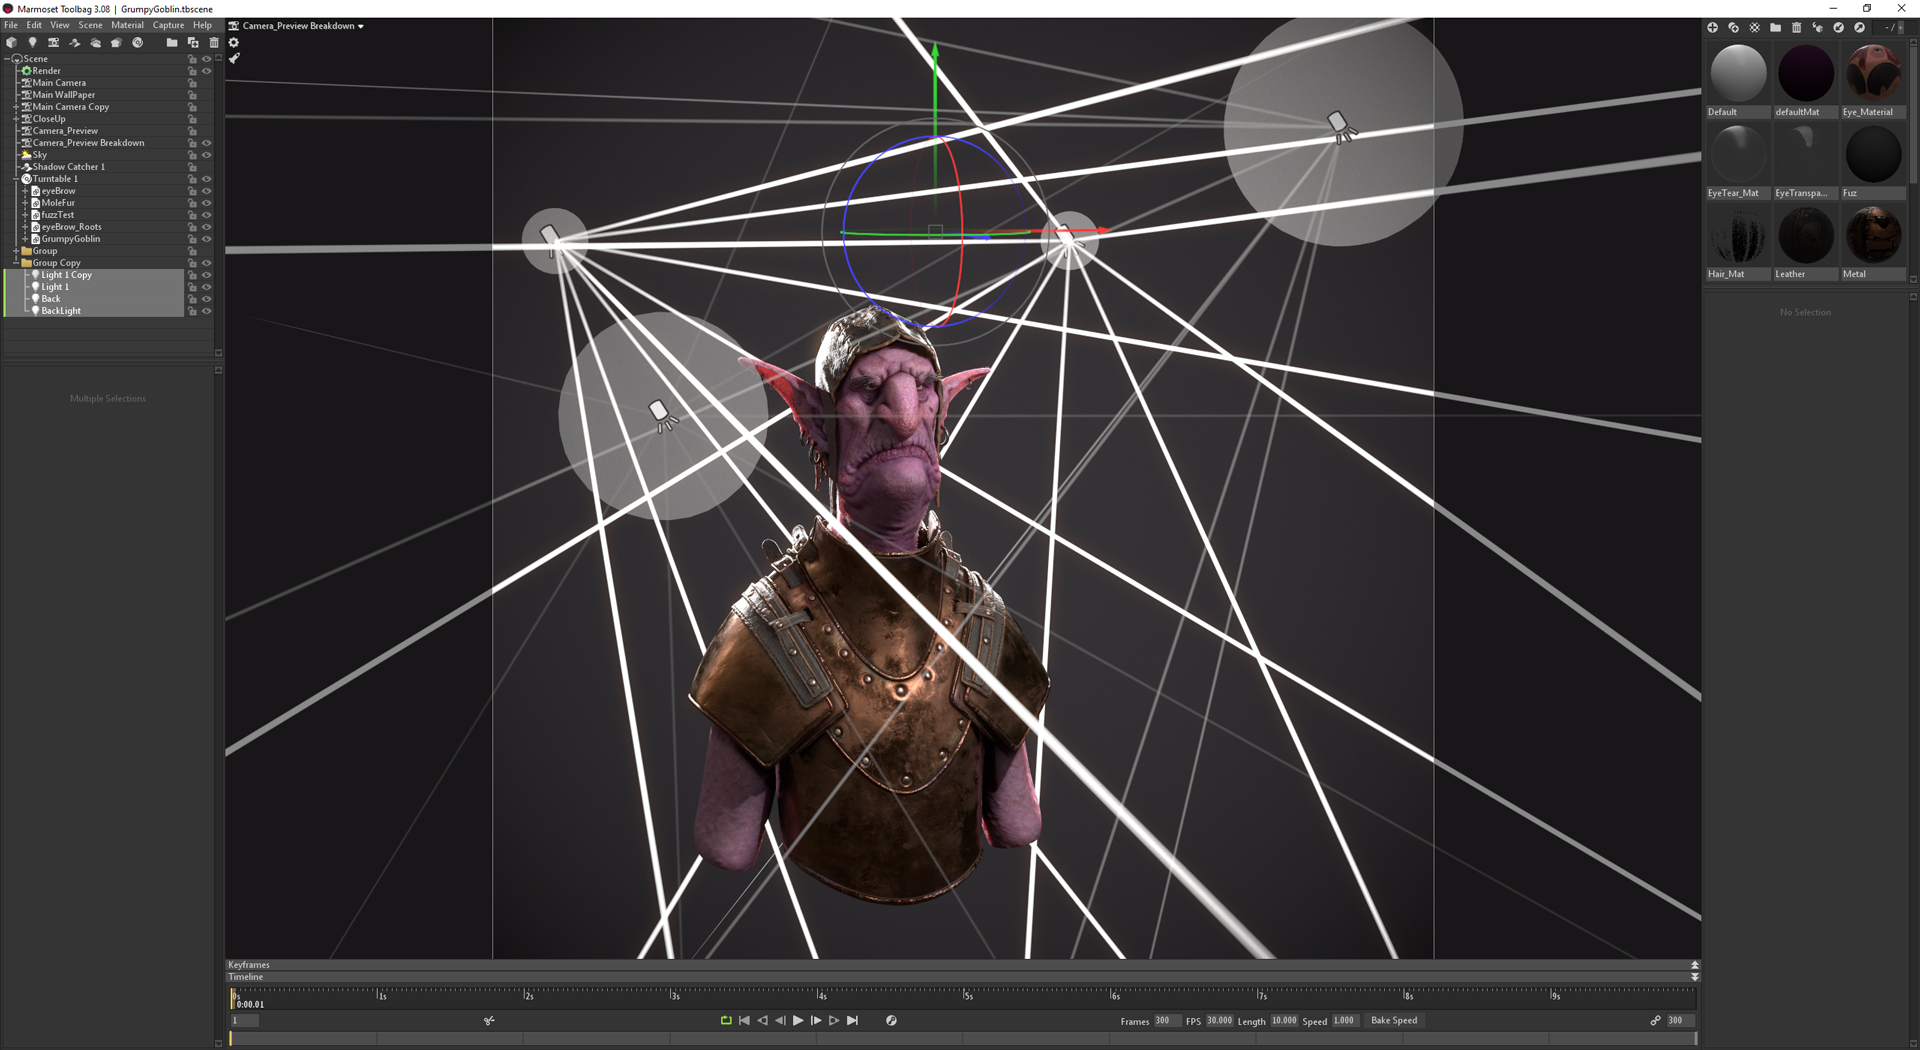Toggle lock on Main Camera
This screenshot has width=1920, height=1050.
click(193, 83)
